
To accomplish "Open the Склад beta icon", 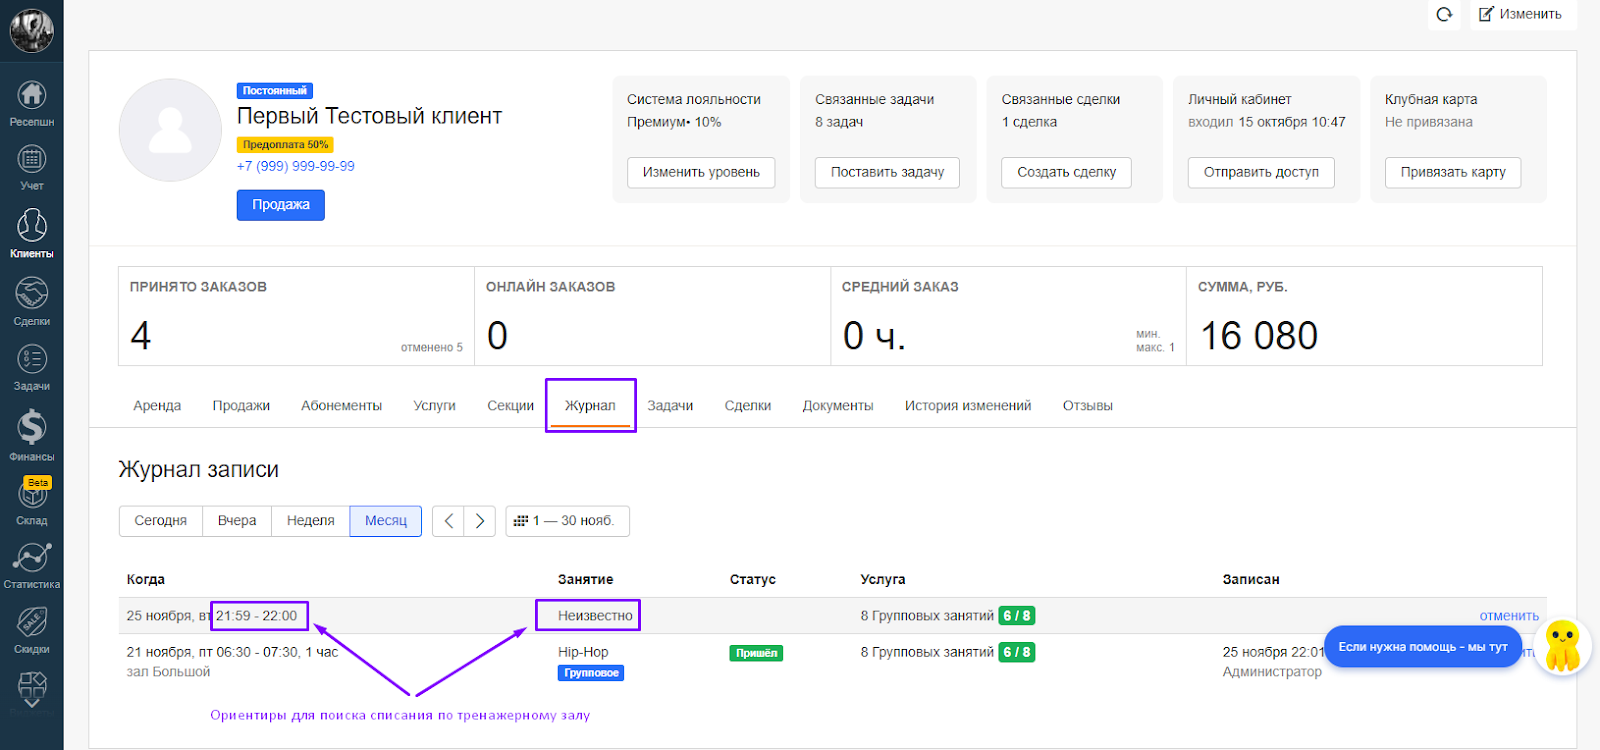I will tap(32, 494).
